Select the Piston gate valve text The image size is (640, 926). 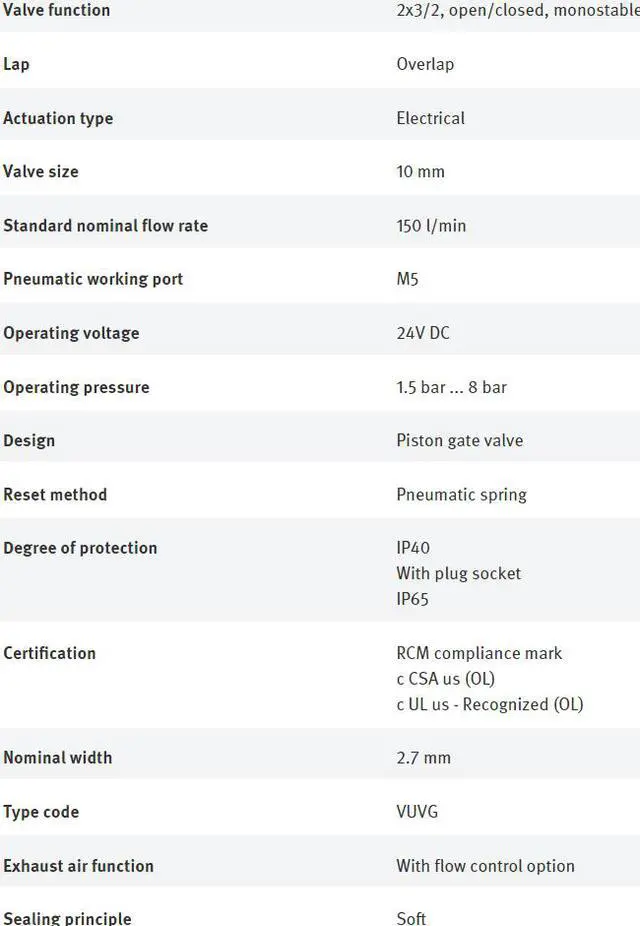459,441
